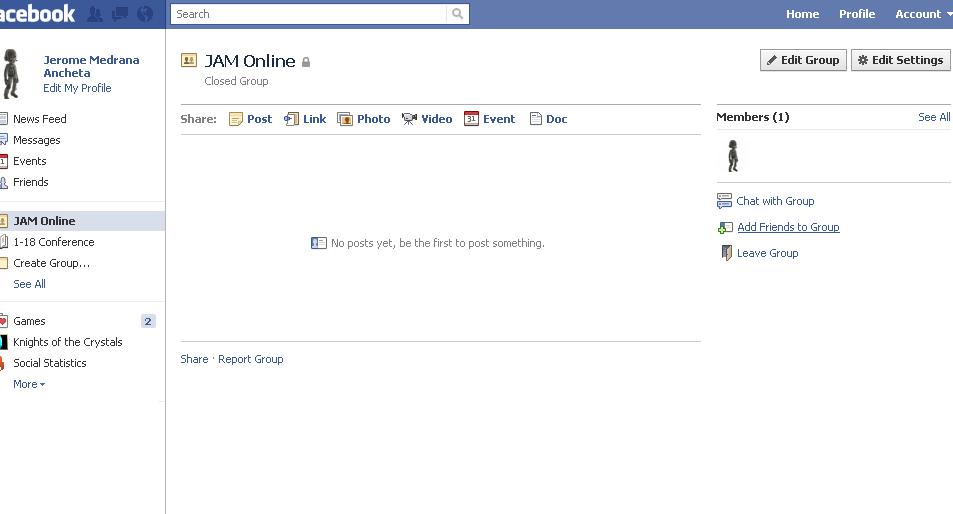Click the Photo share icon

pyautogui.click(x=345, y=119)
